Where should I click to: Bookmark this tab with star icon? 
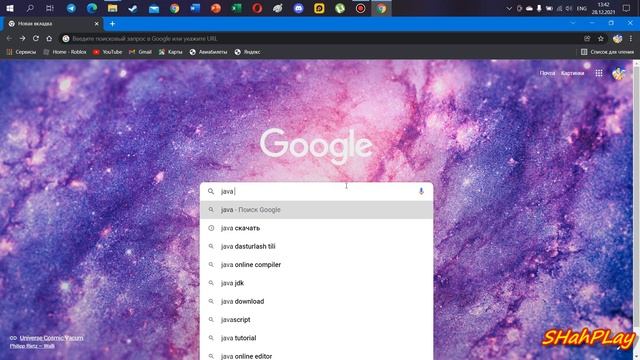601,38
